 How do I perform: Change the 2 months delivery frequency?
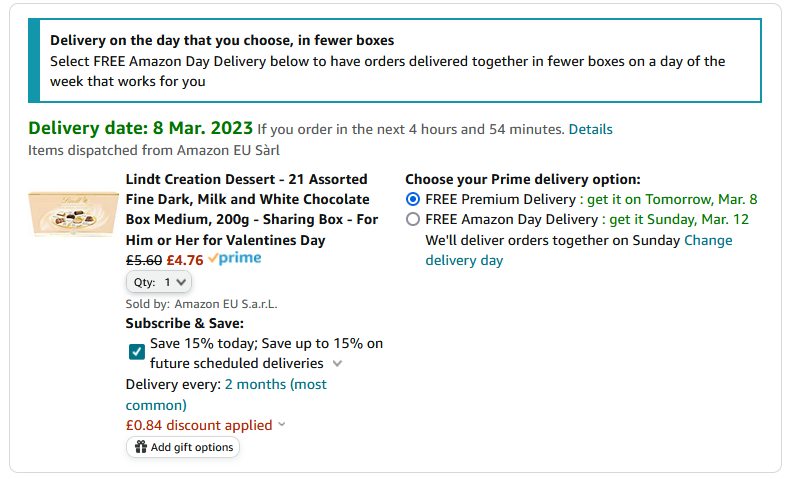click(226, 394)
